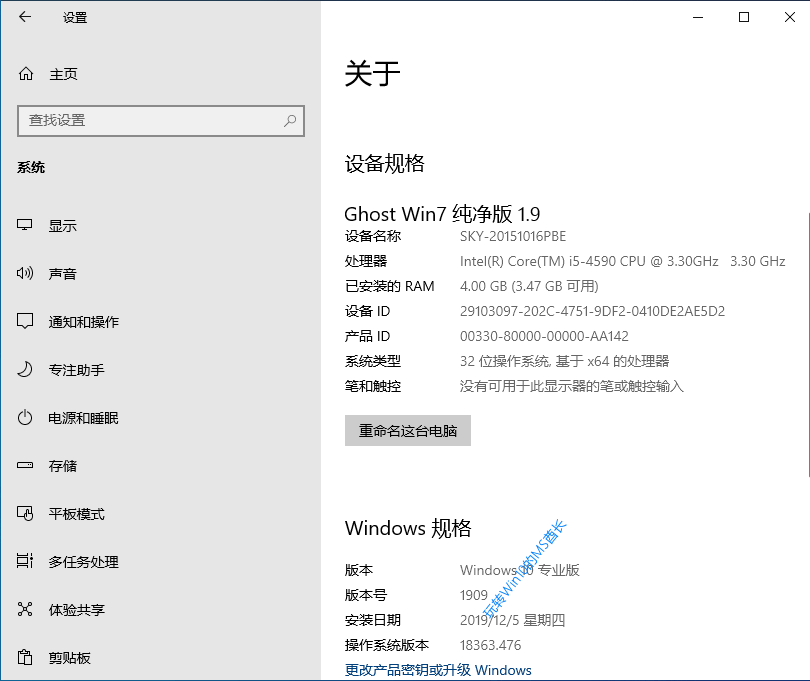Click system type 32 位操作系统 text

pos(565,361)
